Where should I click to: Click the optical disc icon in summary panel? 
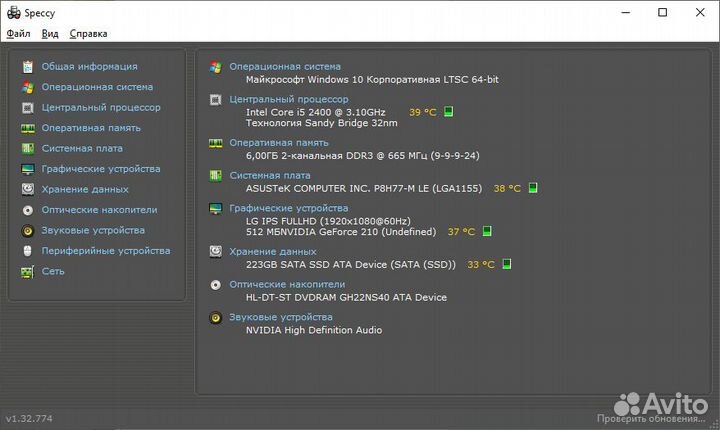[x=215, y=285]
